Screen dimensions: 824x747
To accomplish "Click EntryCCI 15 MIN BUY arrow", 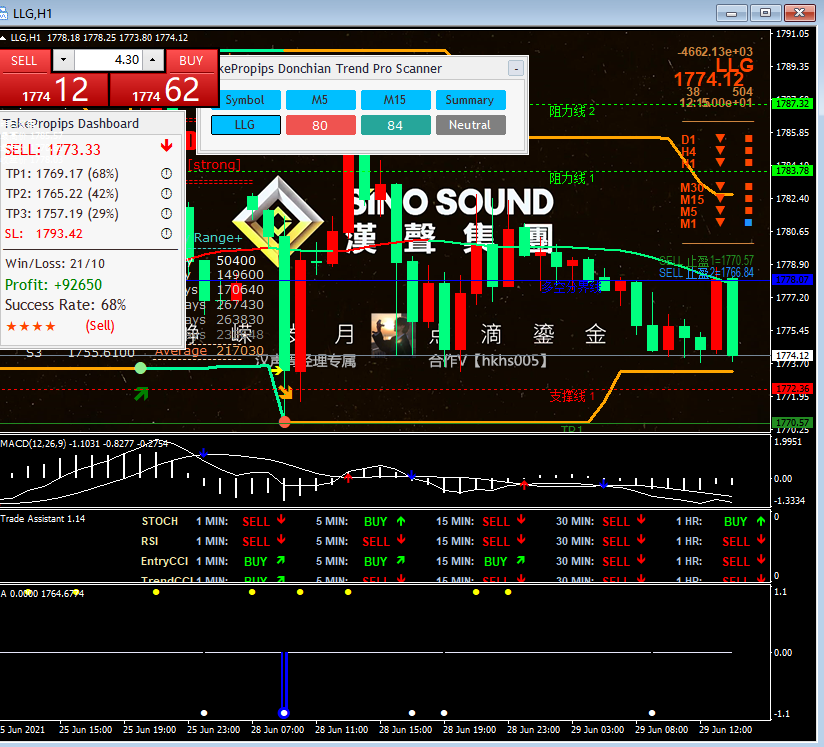I will [521, 560].
